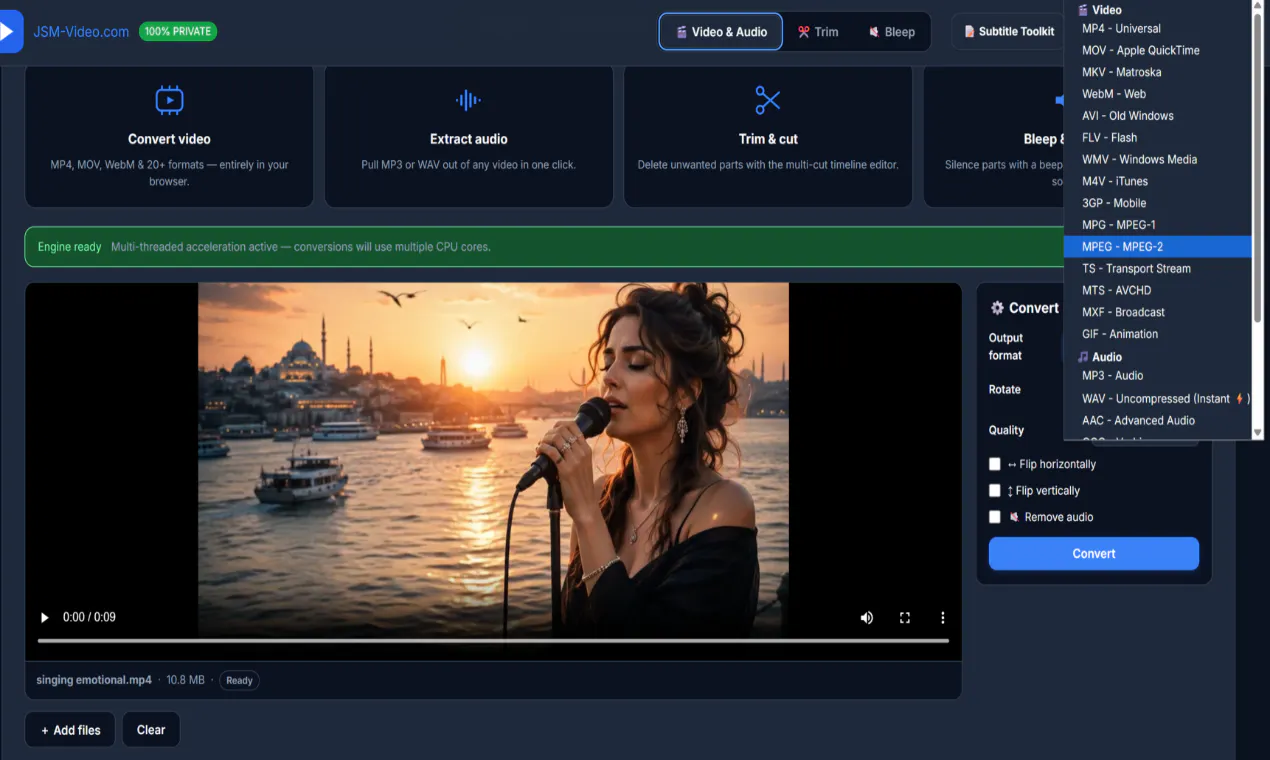
Task: Click the Engine ready status label
Action: click(69, 247)
